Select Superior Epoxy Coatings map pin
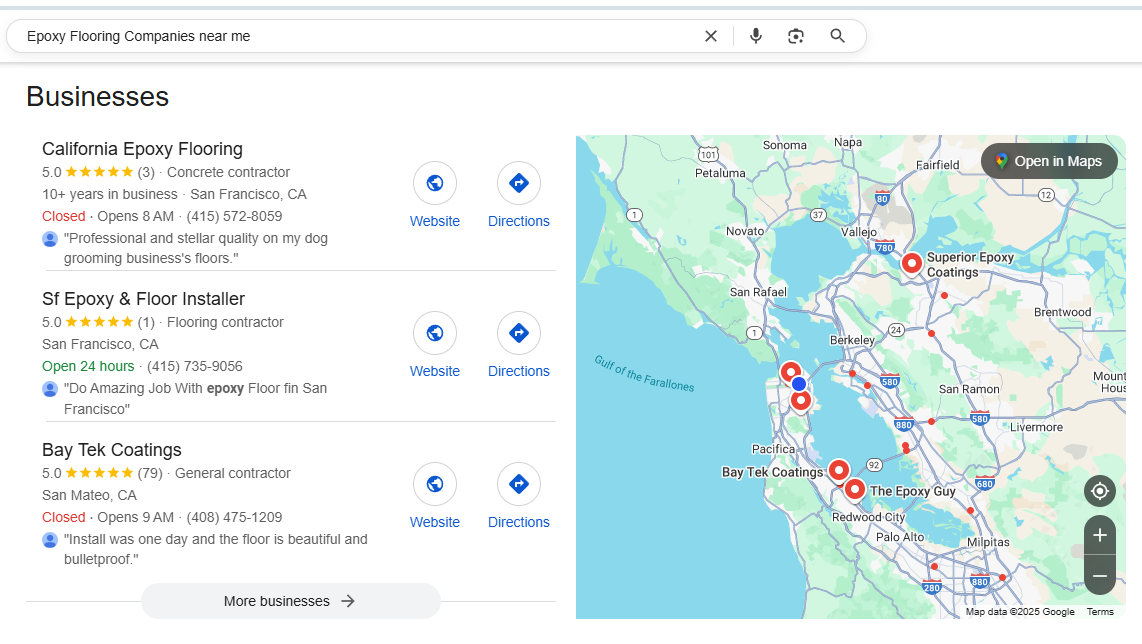Image resolution: width=1142 pixels, height=644 pixels. [911, 263]
